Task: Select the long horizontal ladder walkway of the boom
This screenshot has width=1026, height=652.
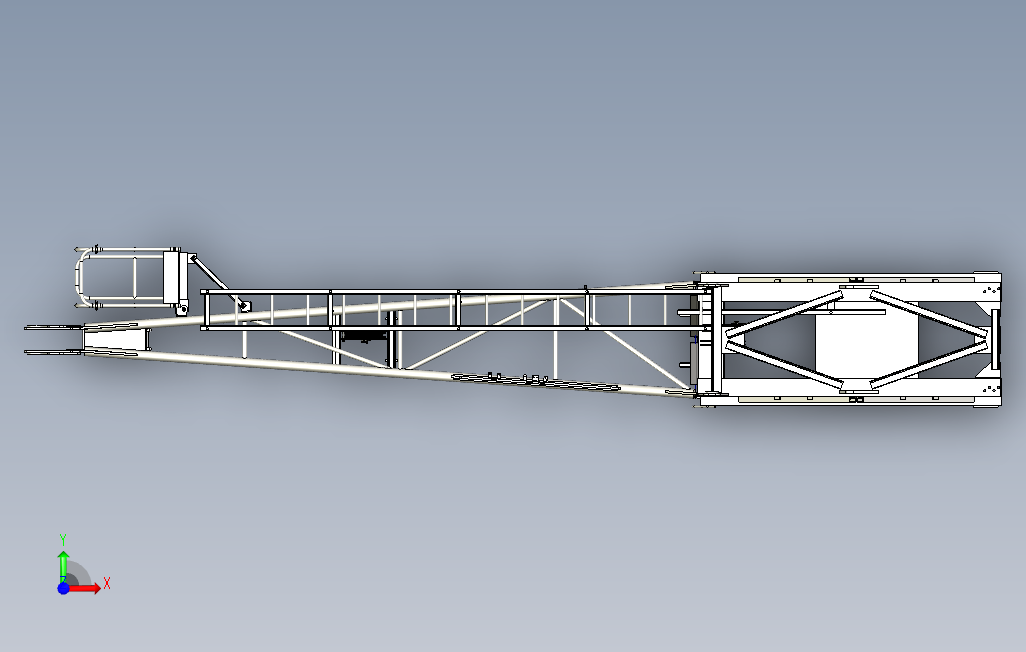Action: pos(456,310)
